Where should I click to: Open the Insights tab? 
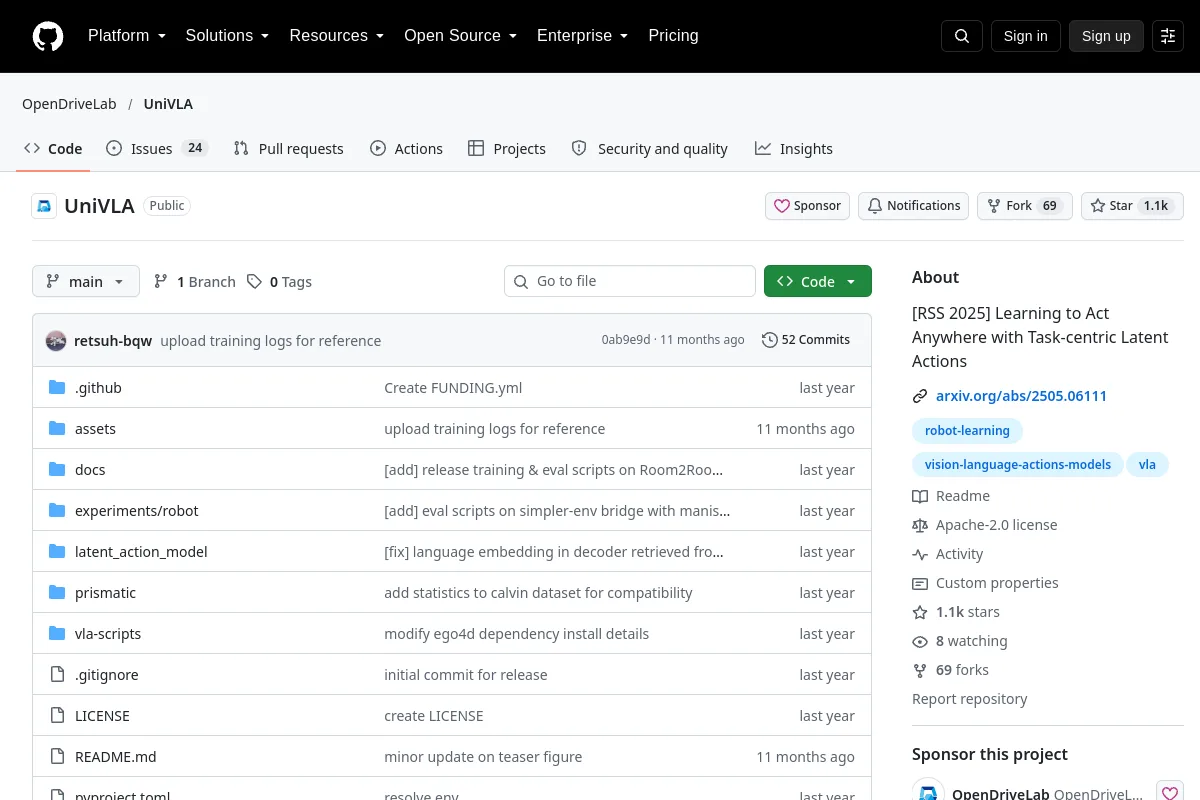click(794, 149)
